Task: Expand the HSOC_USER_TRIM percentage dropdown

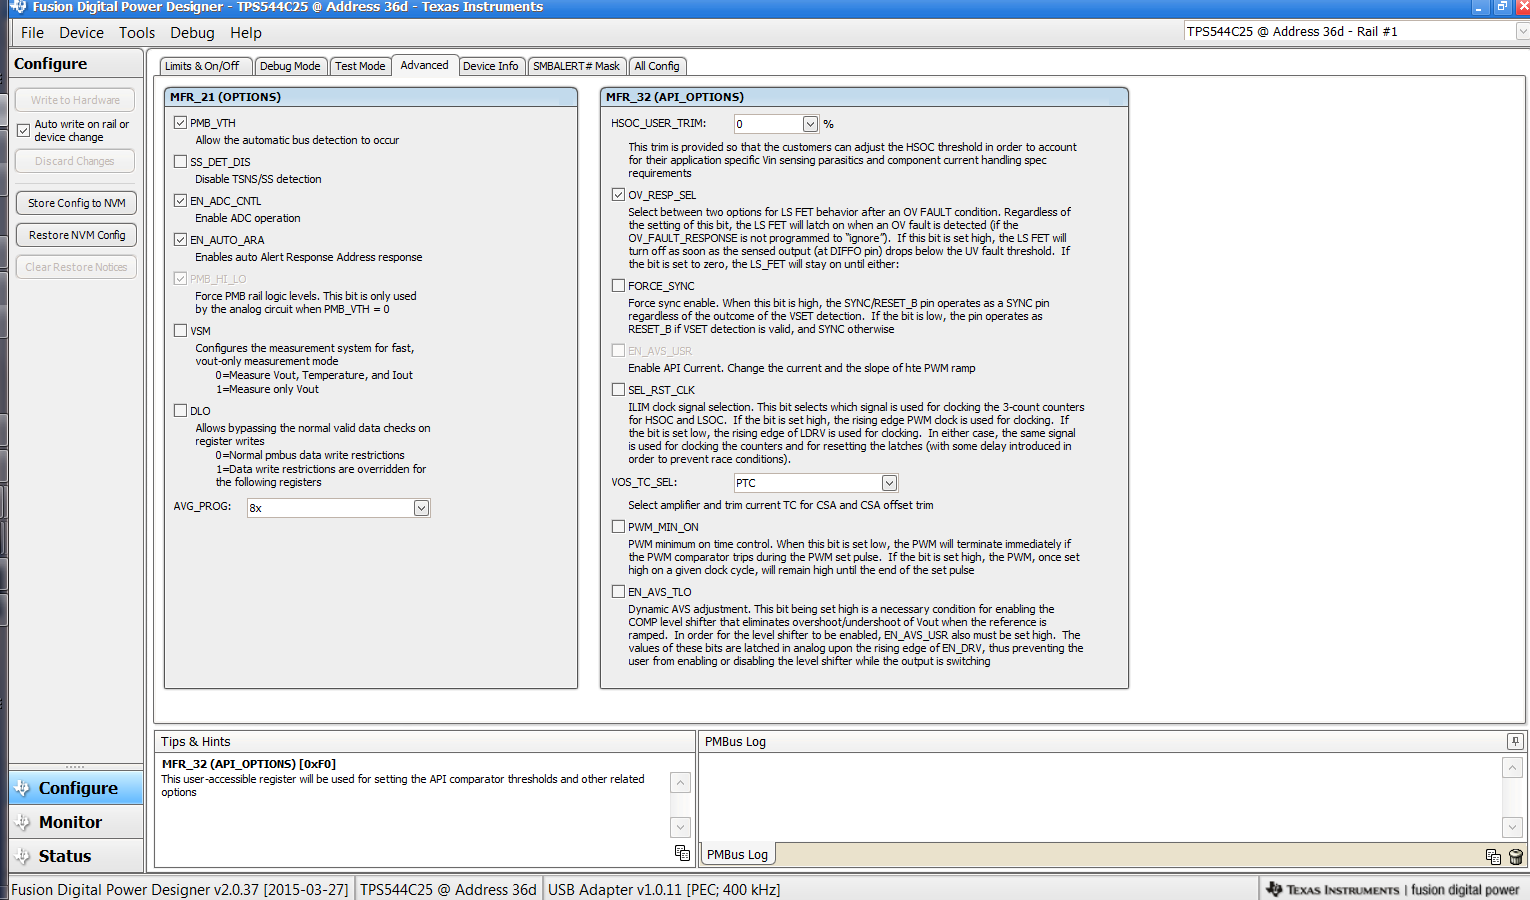Action: [810, 123]
